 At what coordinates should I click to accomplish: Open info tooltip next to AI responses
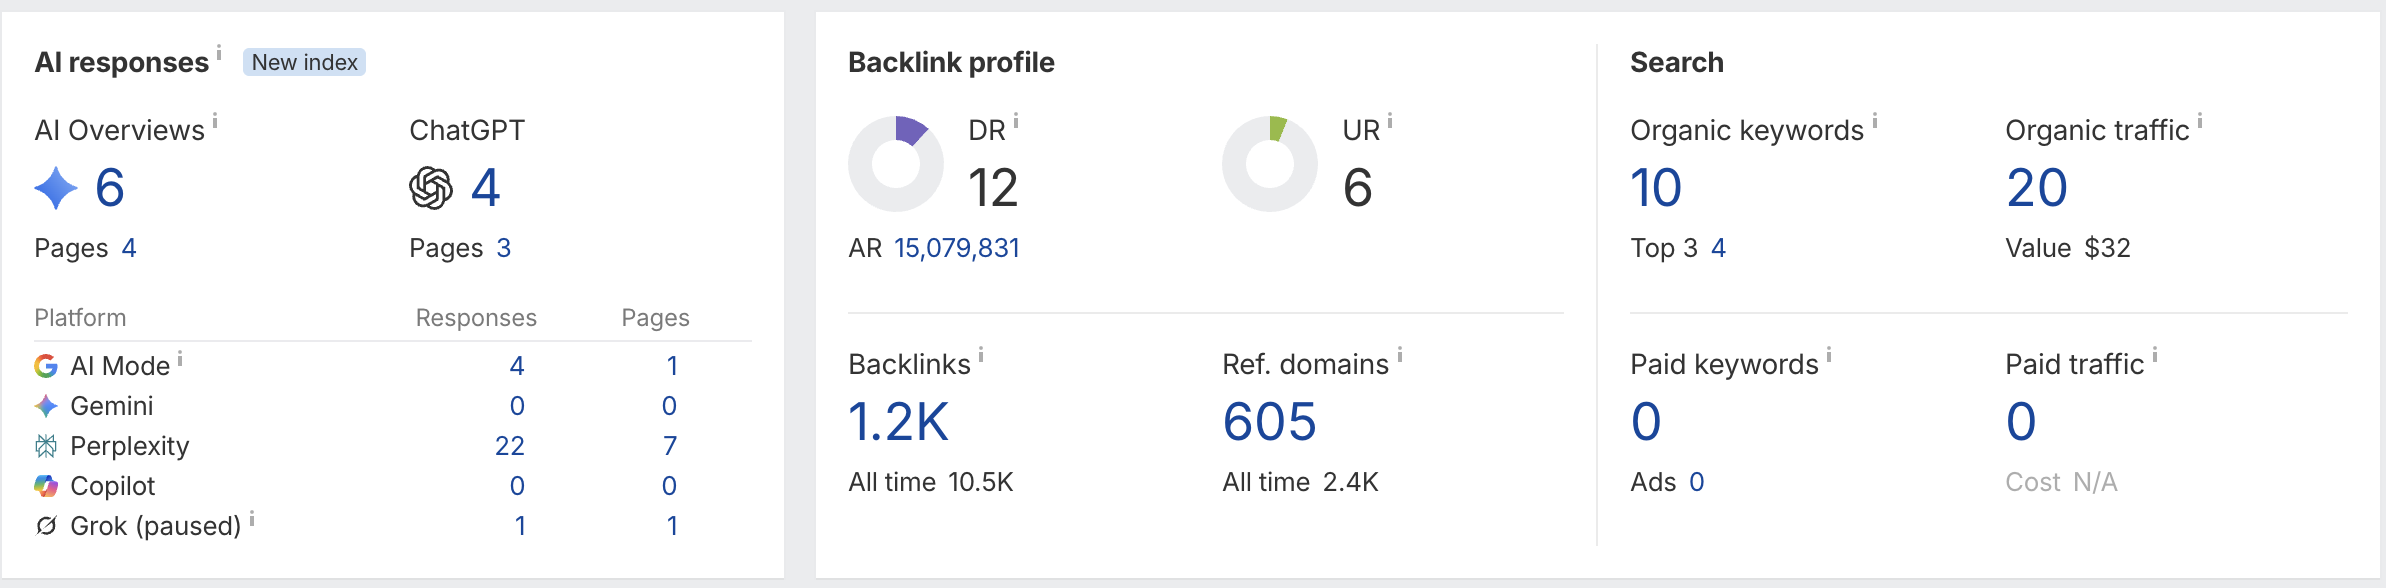[219, 53]
